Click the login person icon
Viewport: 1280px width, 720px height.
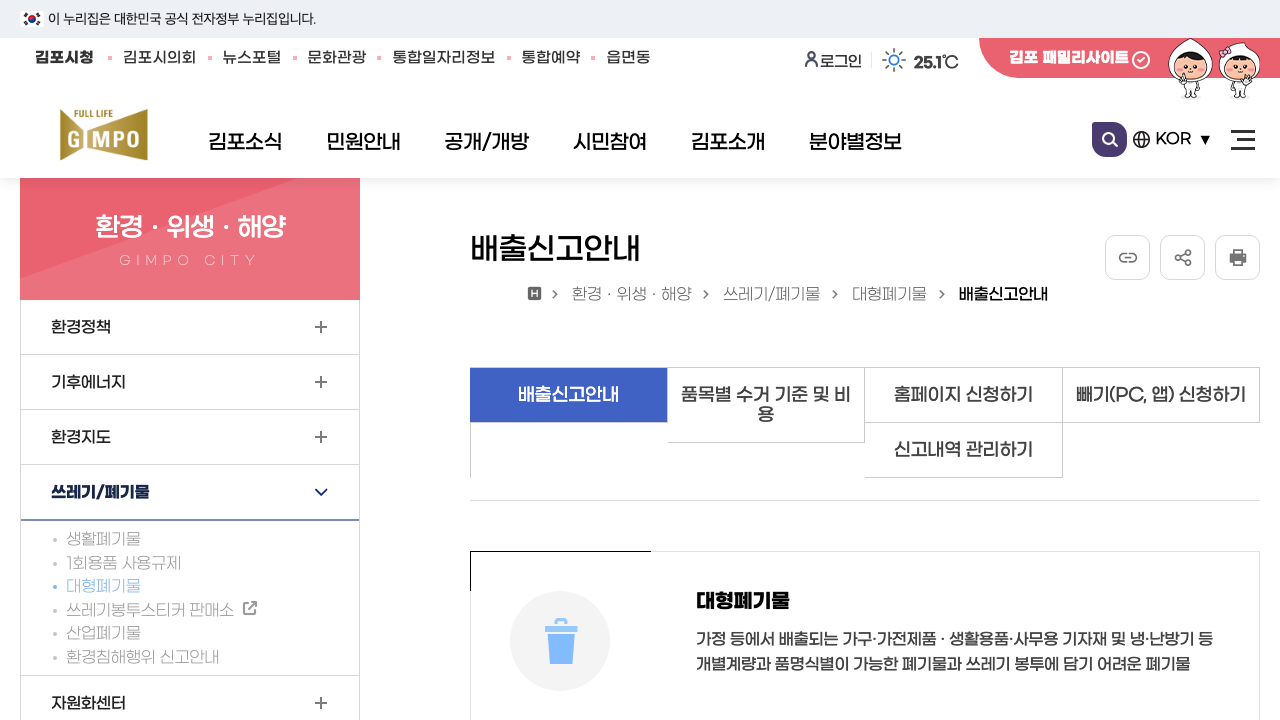click(811, 59)
